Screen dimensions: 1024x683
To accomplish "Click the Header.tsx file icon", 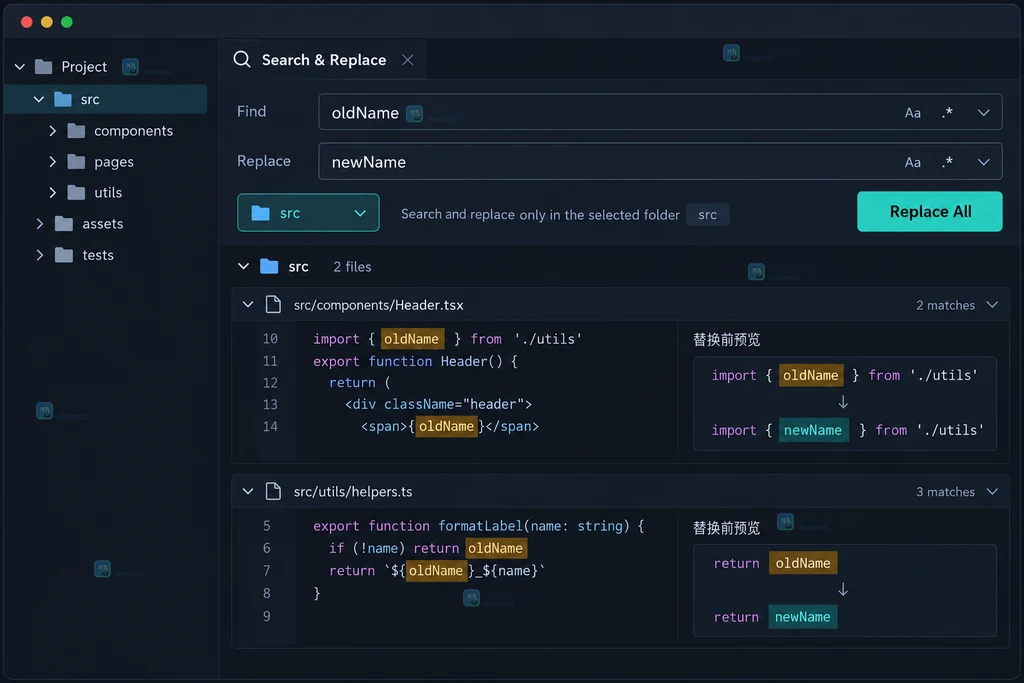I will [x=273, y=304].
